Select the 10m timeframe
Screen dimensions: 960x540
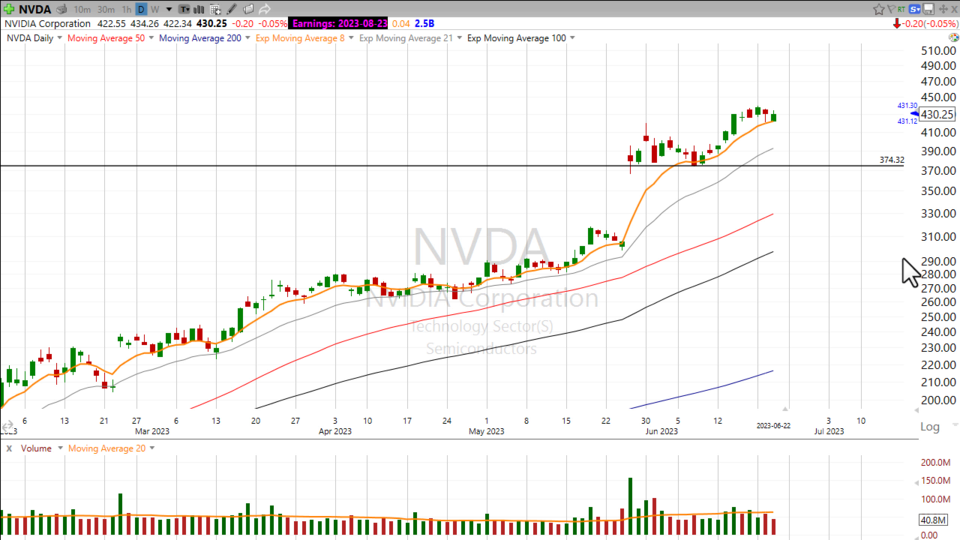(x=82, y=9)
